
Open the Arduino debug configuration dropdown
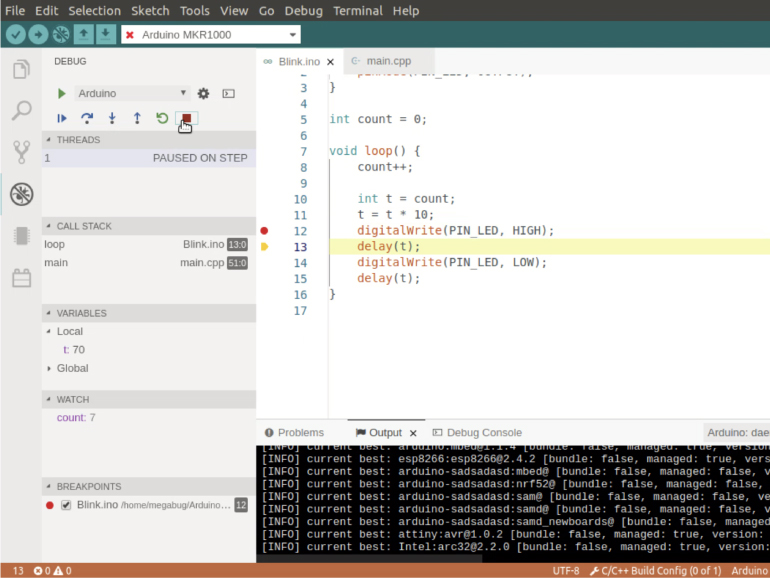click(x=132, y=93)
